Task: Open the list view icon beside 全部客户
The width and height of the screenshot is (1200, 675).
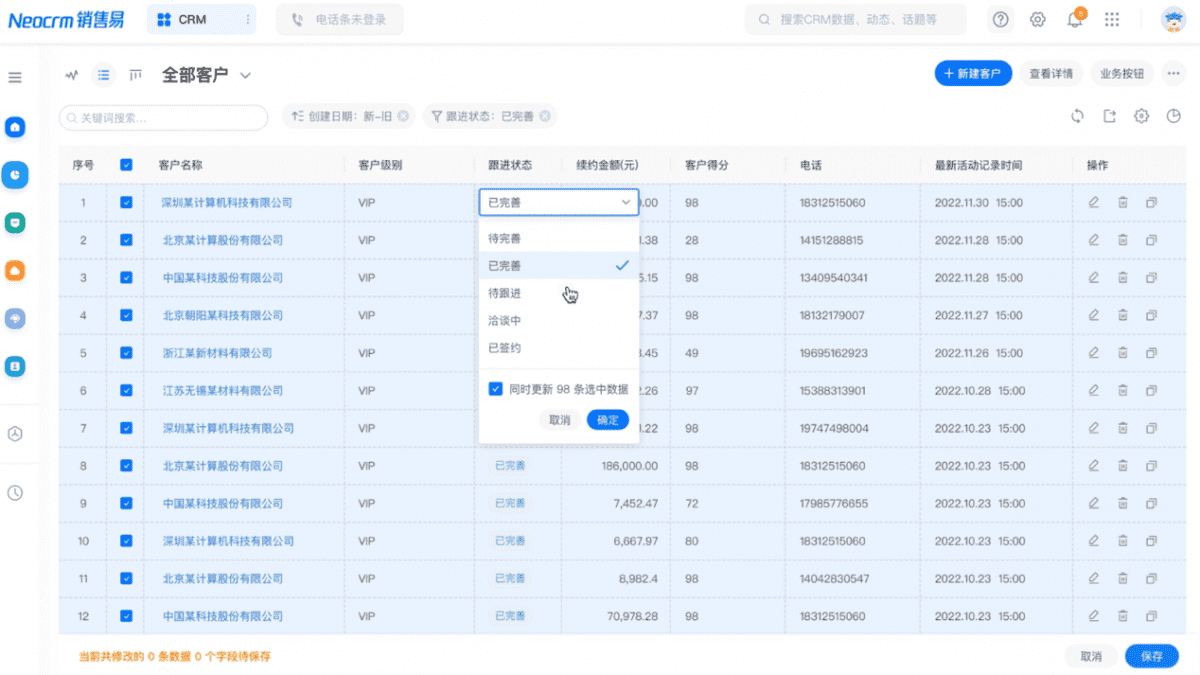Action: [103, 74]
